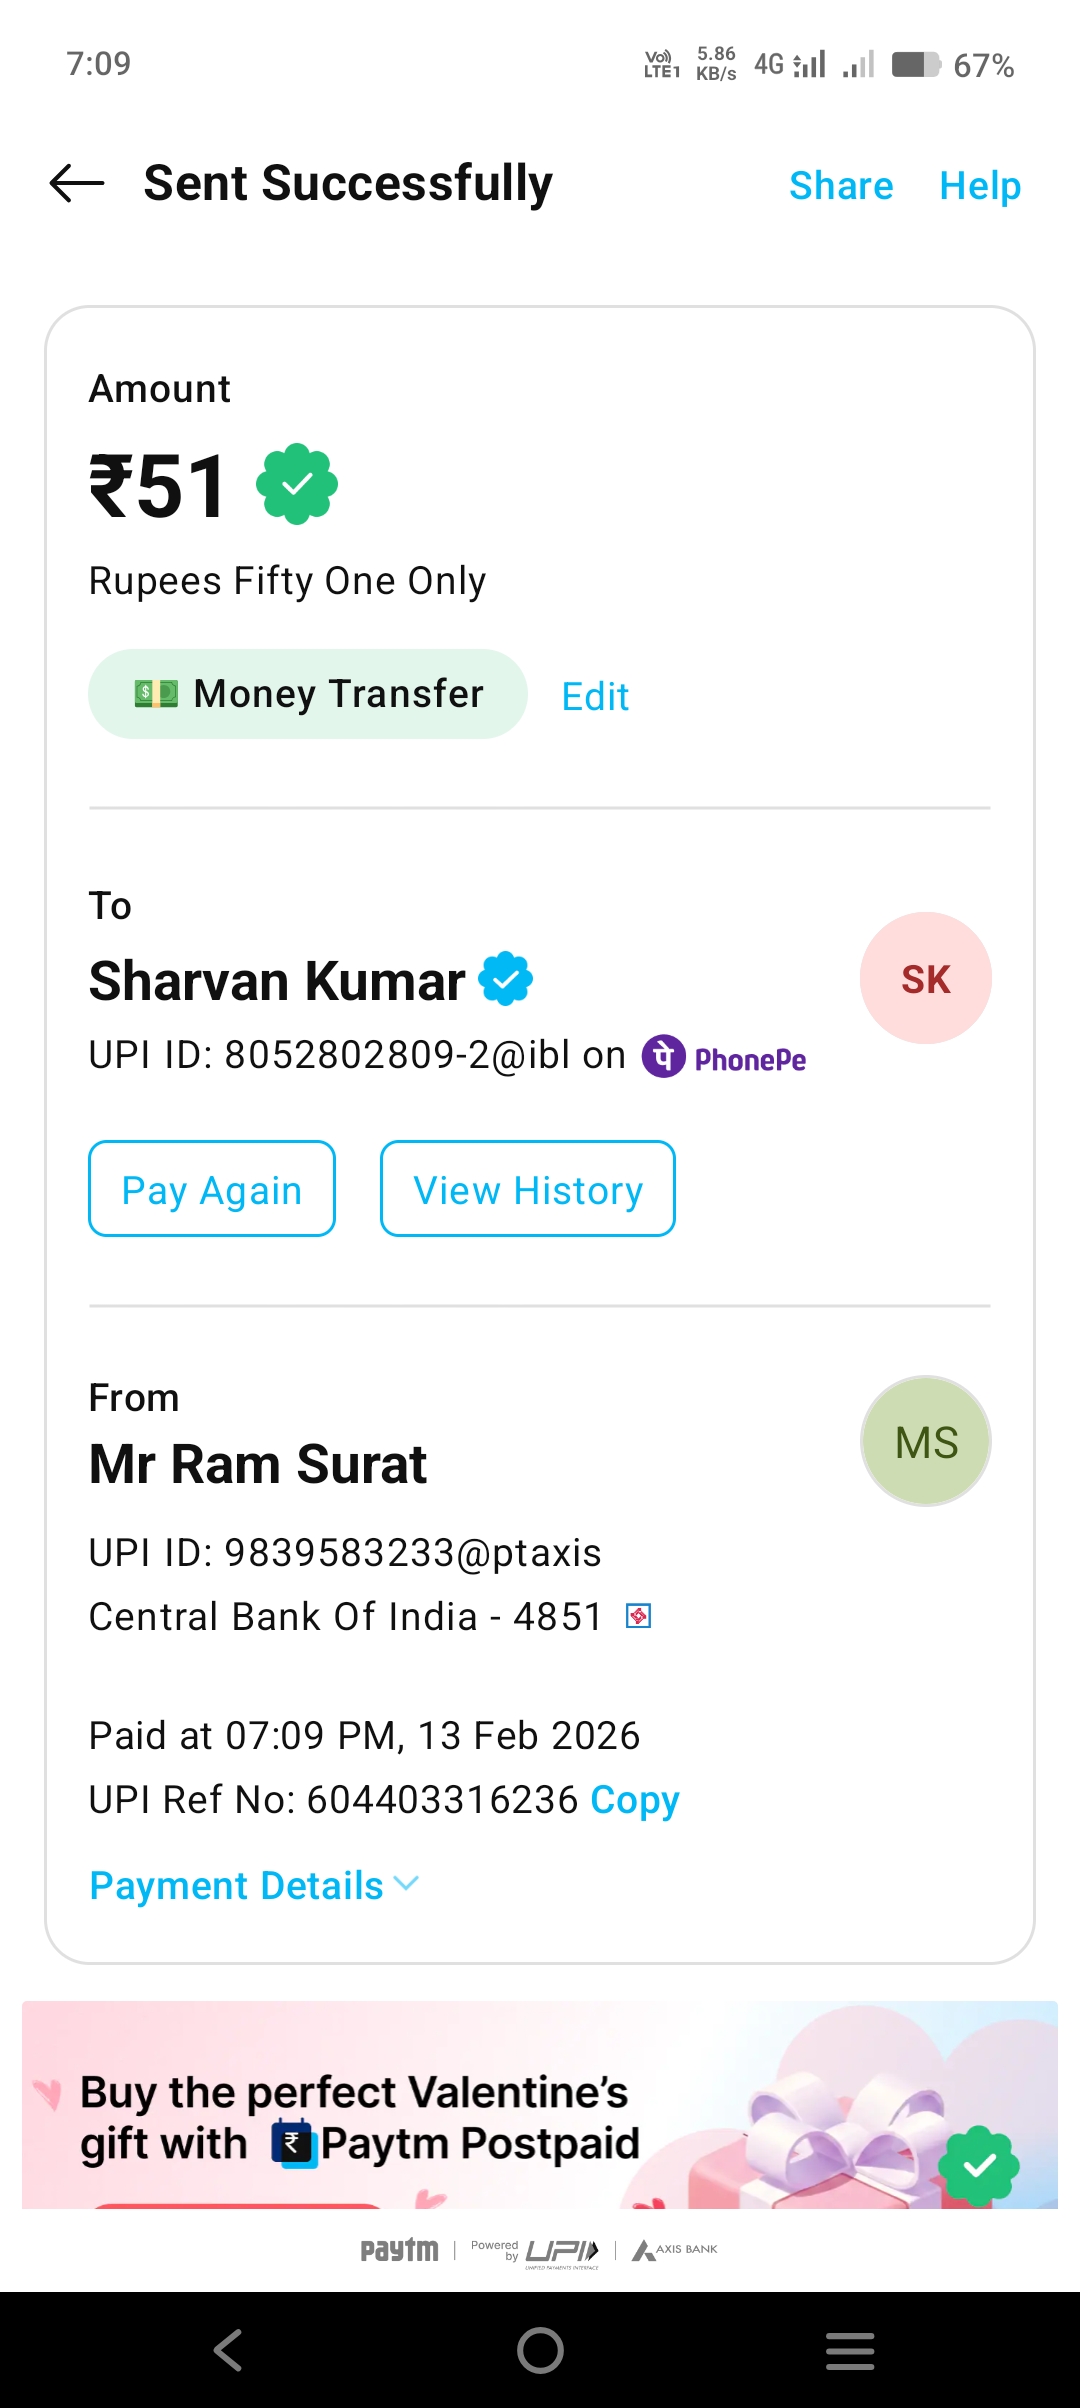This screenshot has height=2408, width=1080.
Task: Tap the PhonePe logo icon
Action: [664, 1056]
